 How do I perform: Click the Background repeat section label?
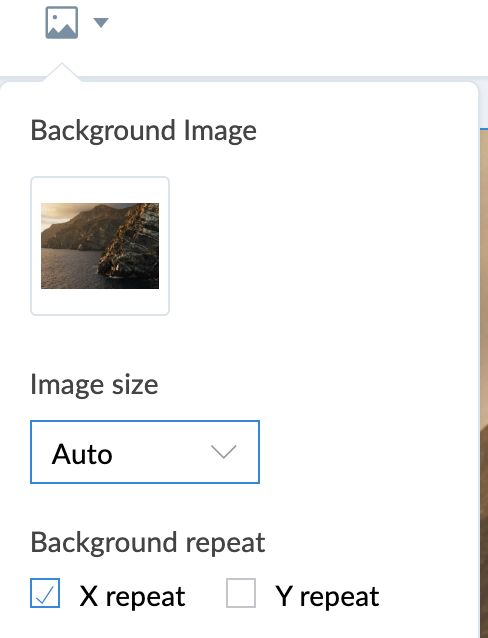point(148,542)
